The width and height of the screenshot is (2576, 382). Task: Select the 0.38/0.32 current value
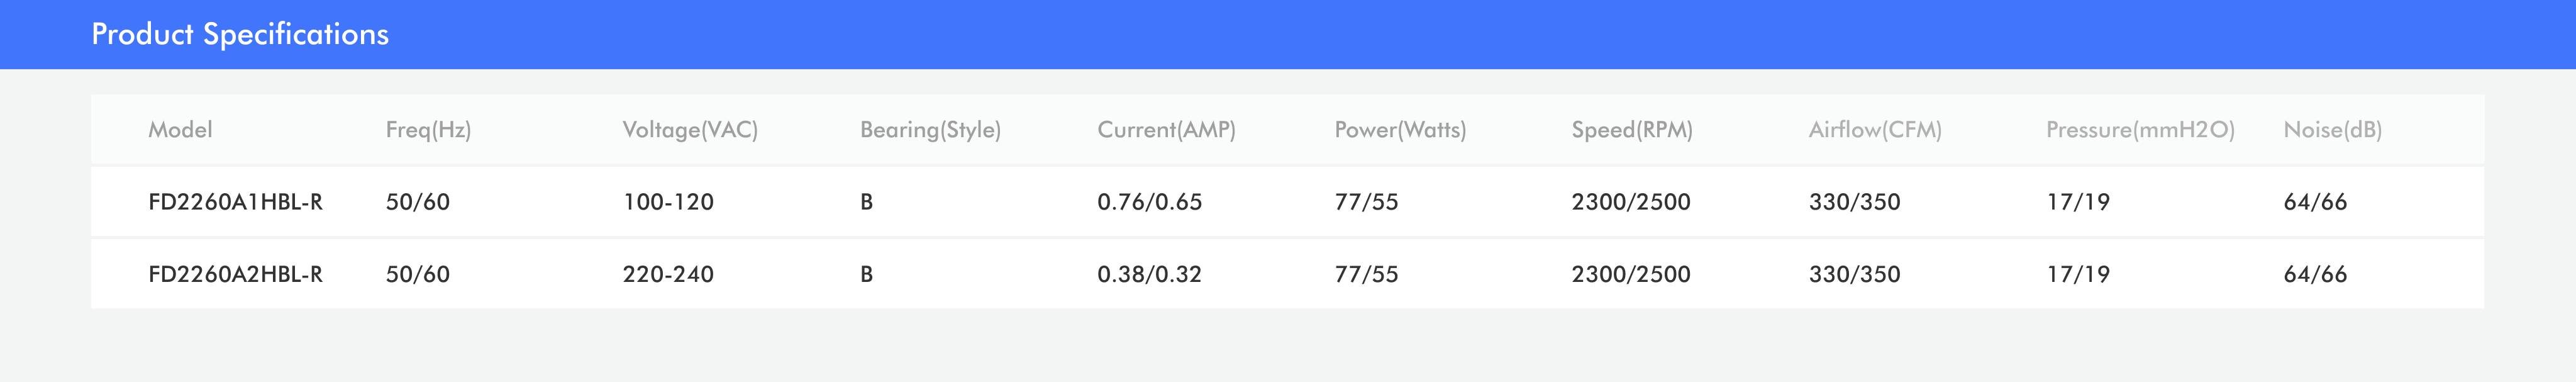pos(1149,274)
